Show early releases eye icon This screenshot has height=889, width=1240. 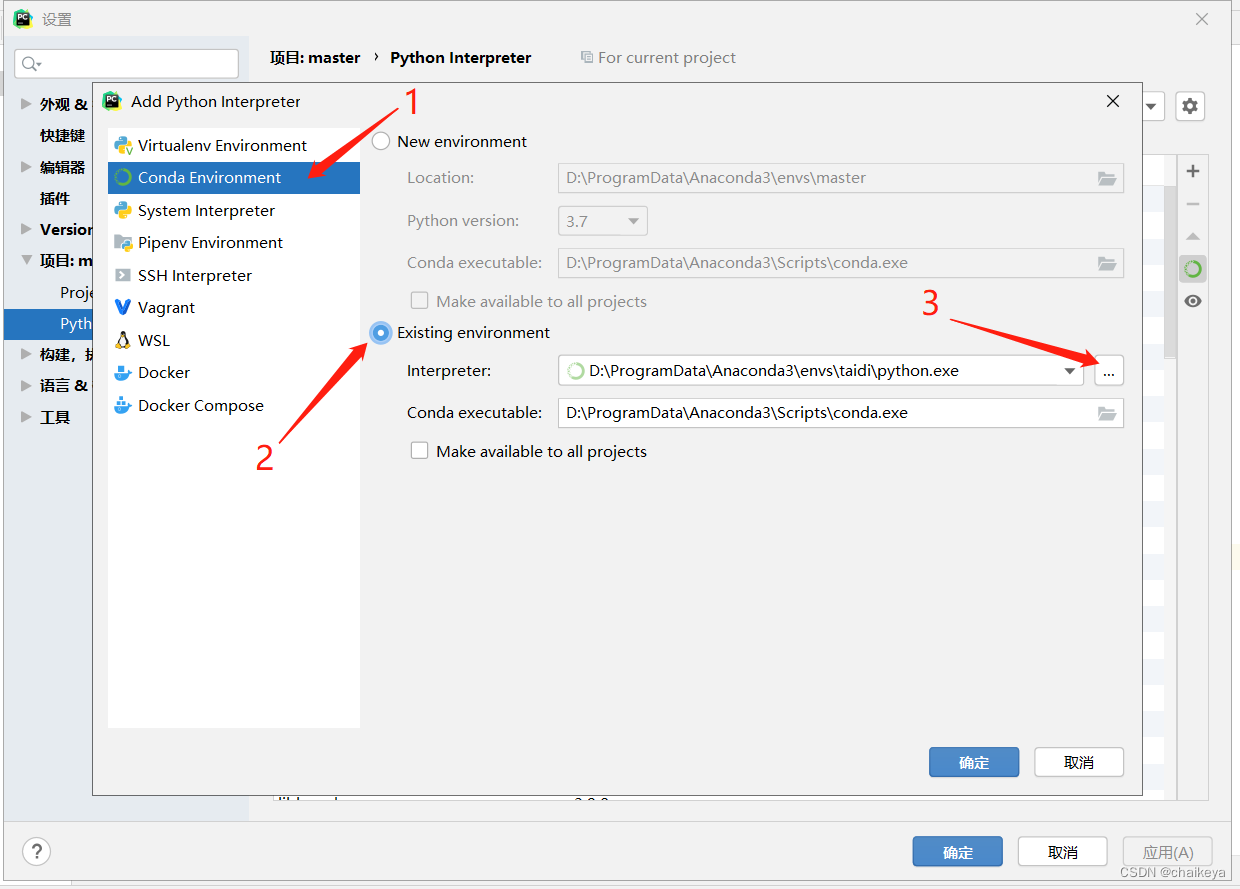pos(1192,301)
